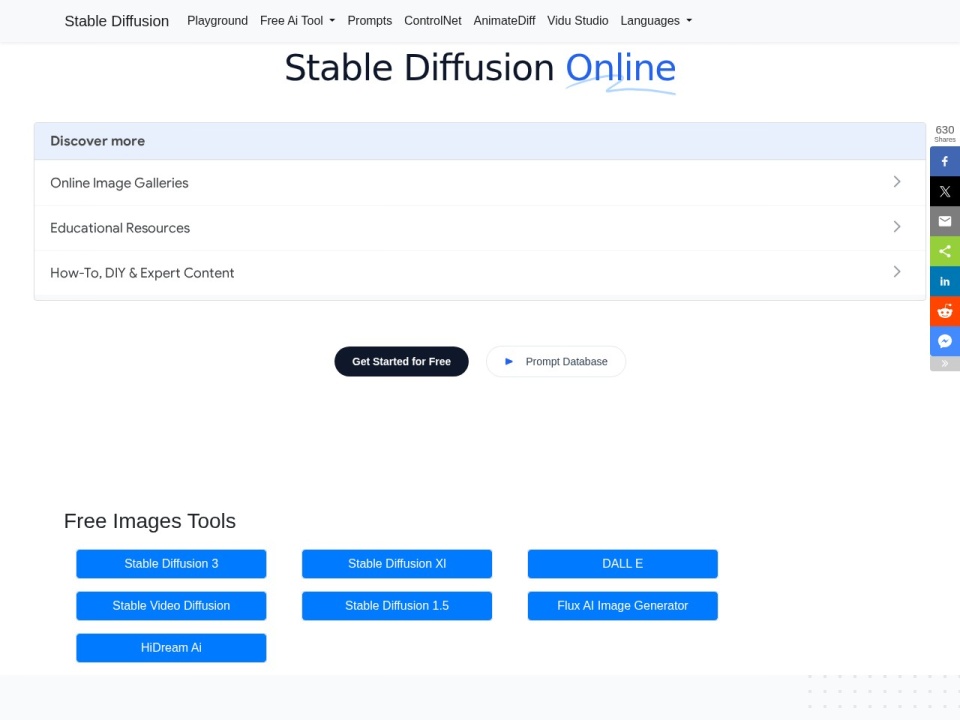Click the Free Images Tools heading
Viewport: 960px width, 720px height.
[149, 521]
